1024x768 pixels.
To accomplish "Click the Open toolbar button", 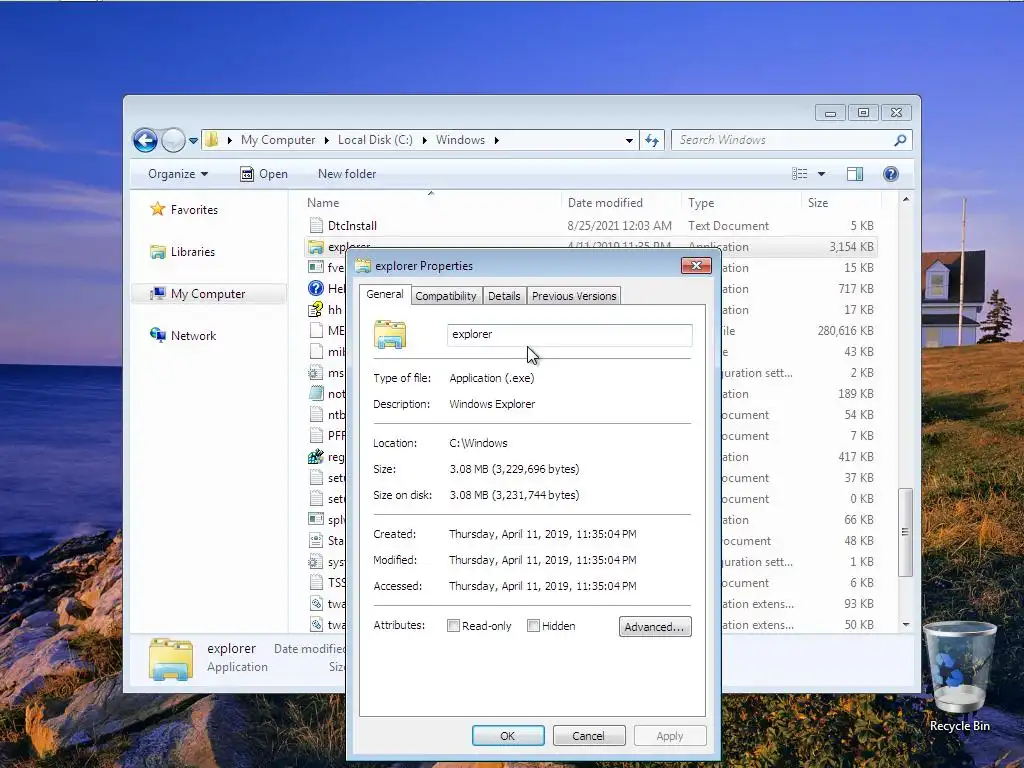I will pos(264,174).
